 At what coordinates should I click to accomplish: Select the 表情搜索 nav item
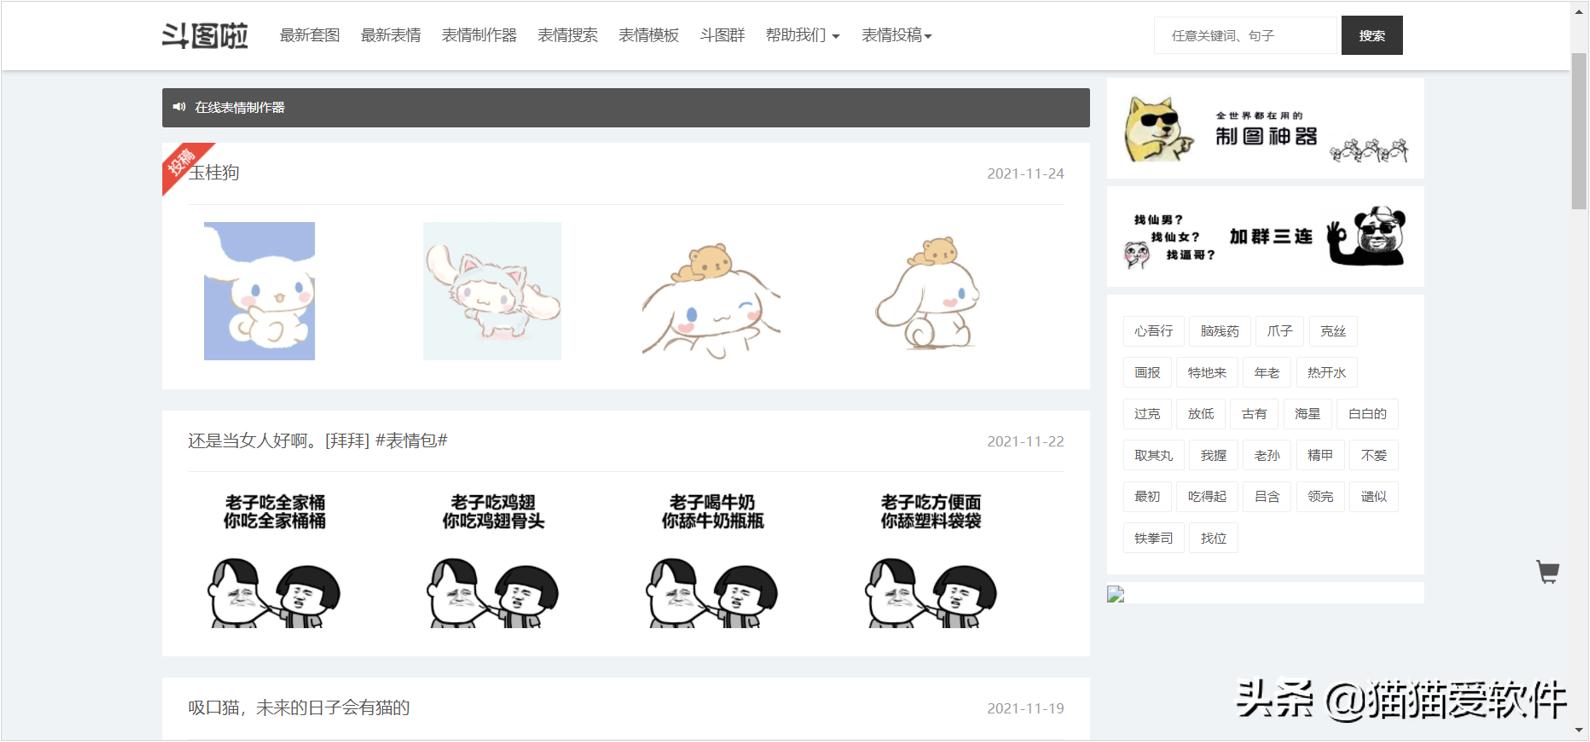(568, 35)
